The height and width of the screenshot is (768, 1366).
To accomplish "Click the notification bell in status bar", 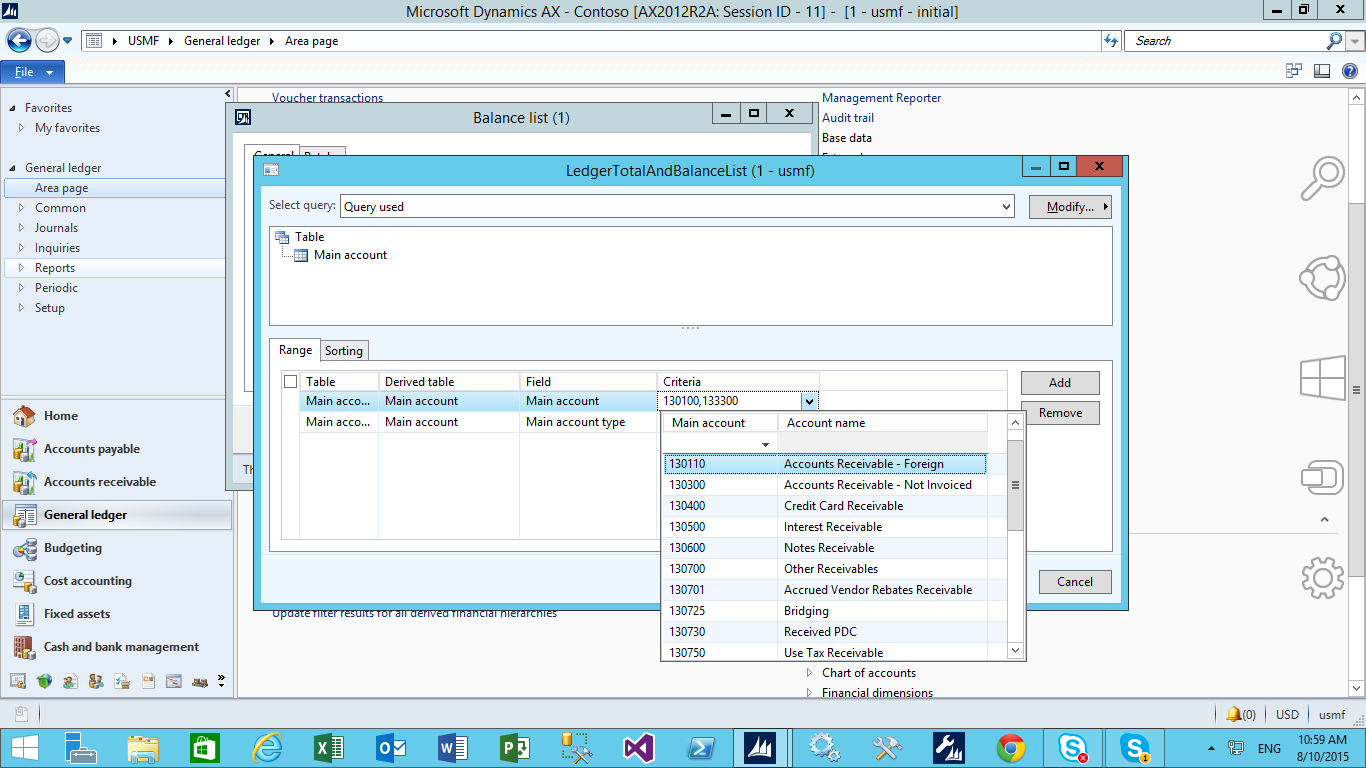I will [x=1234, y=714].
